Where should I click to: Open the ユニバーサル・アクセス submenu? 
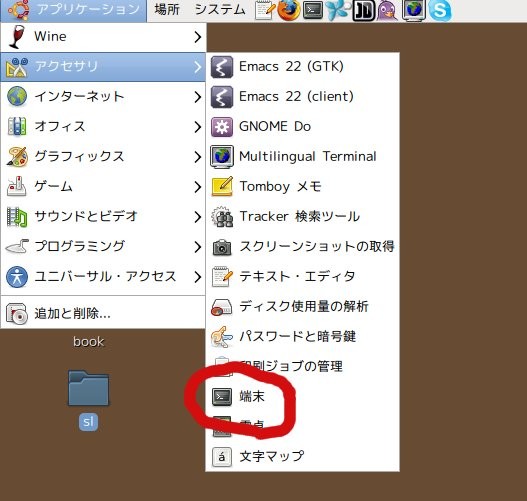103,277
